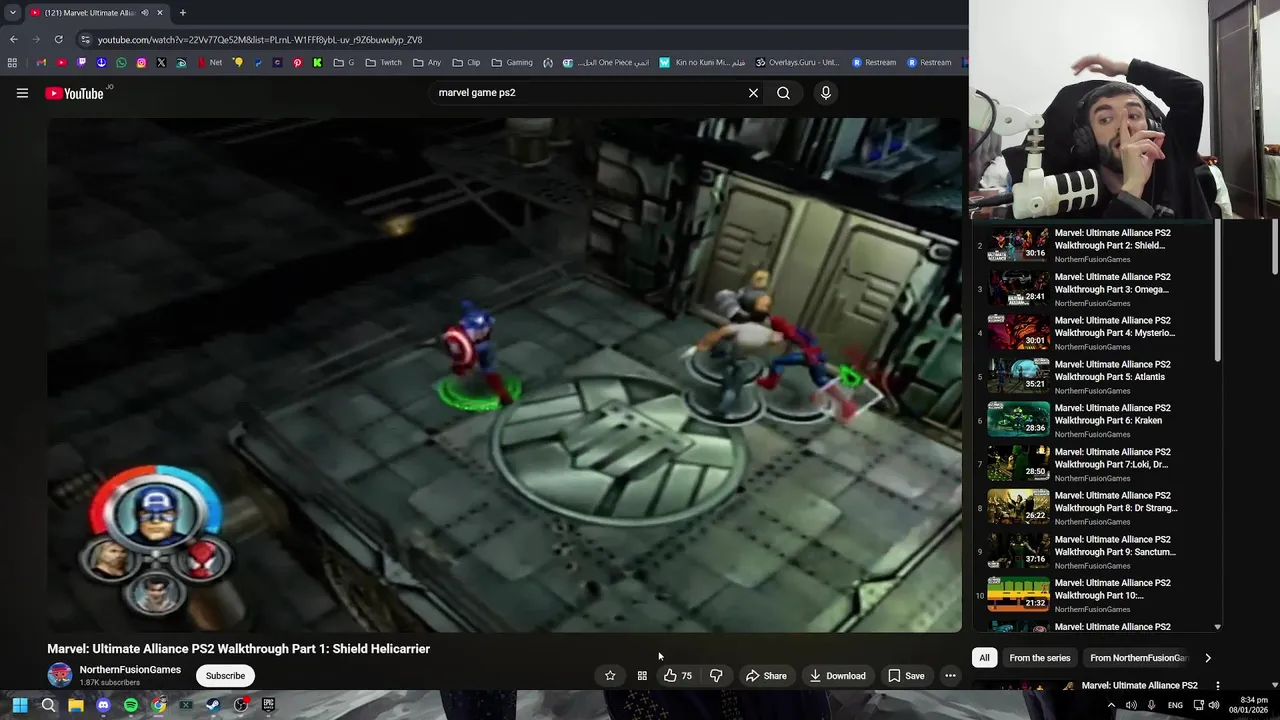
Task: Open a new browser tab
Action: (x=182, y=13)
